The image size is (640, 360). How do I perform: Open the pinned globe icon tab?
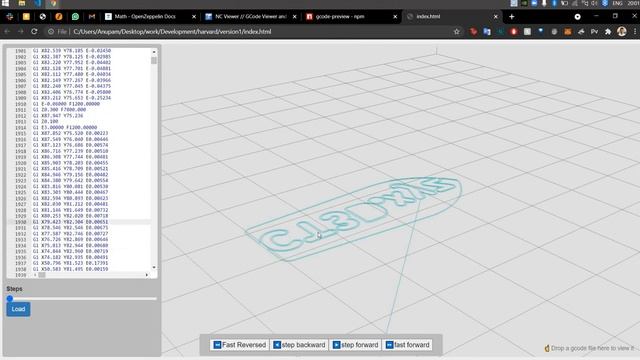pyautogui.click(x=42, y=17)
